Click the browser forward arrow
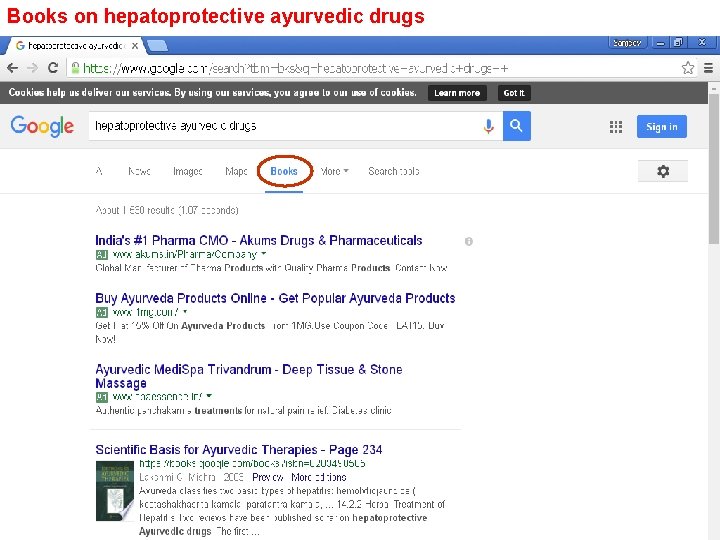This screenshot has height=540, width=720. point(32,68)
